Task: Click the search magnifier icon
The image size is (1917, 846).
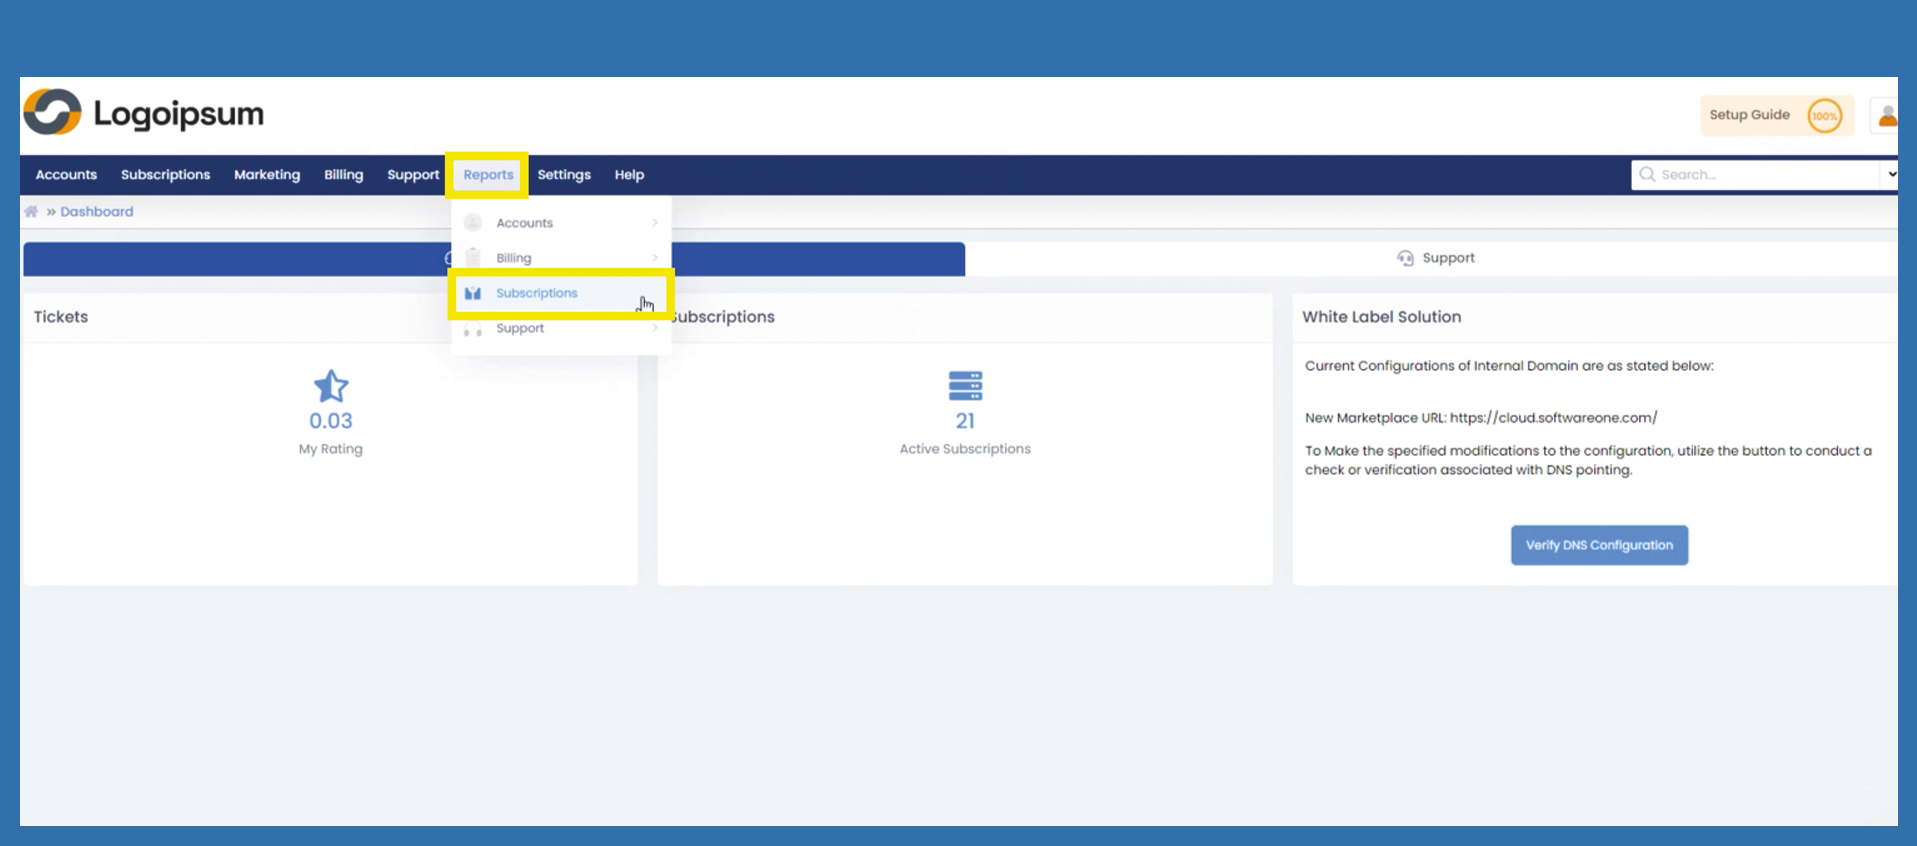Action: point(1647,175)
